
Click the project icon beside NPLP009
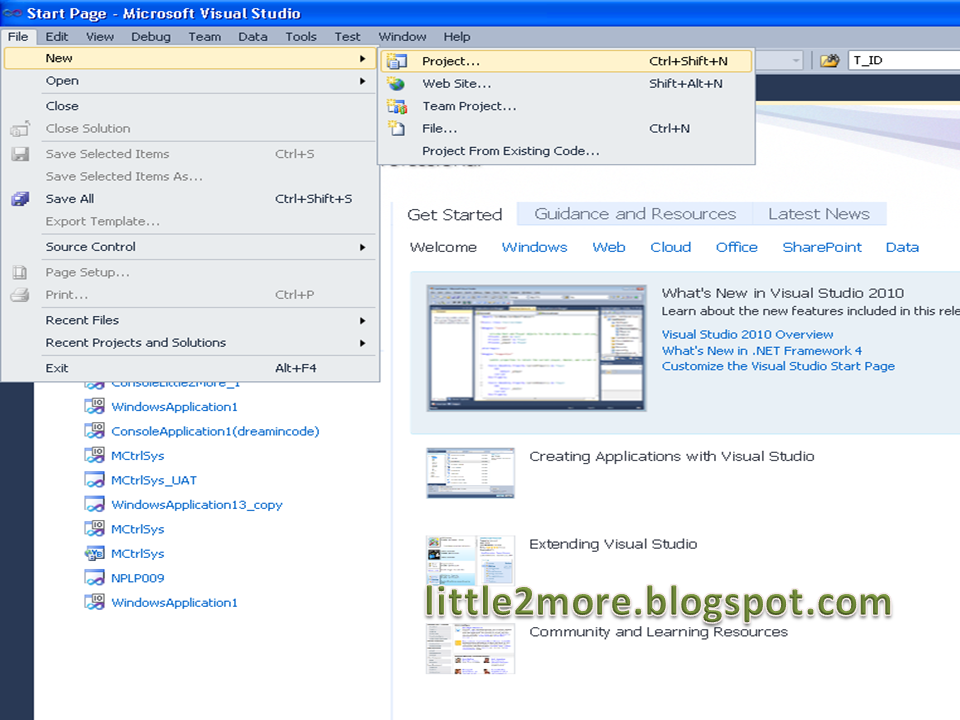tap(94, 578)
